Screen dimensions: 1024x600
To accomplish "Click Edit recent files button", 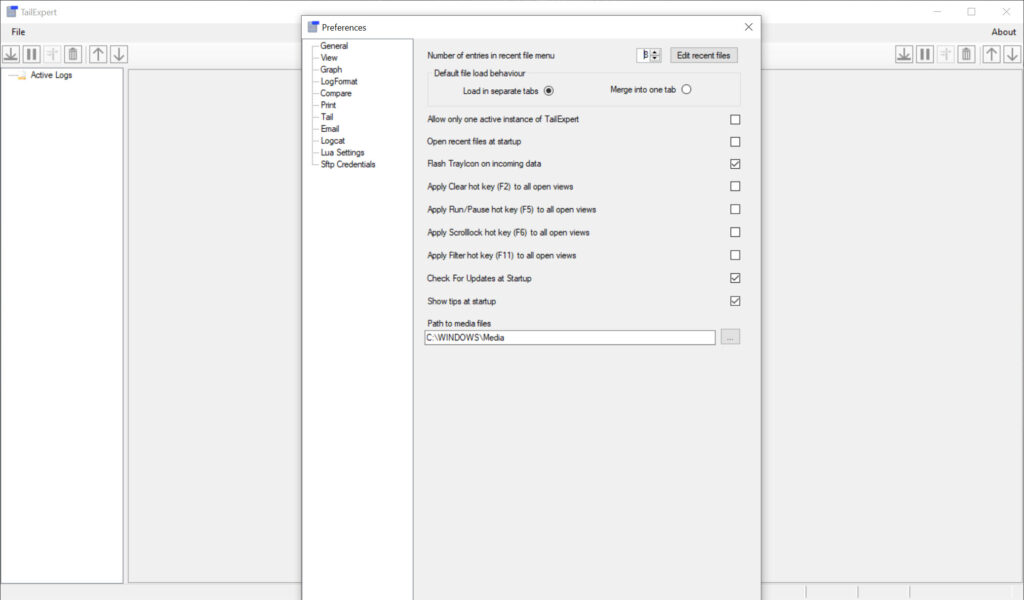I will click(703, 55).
